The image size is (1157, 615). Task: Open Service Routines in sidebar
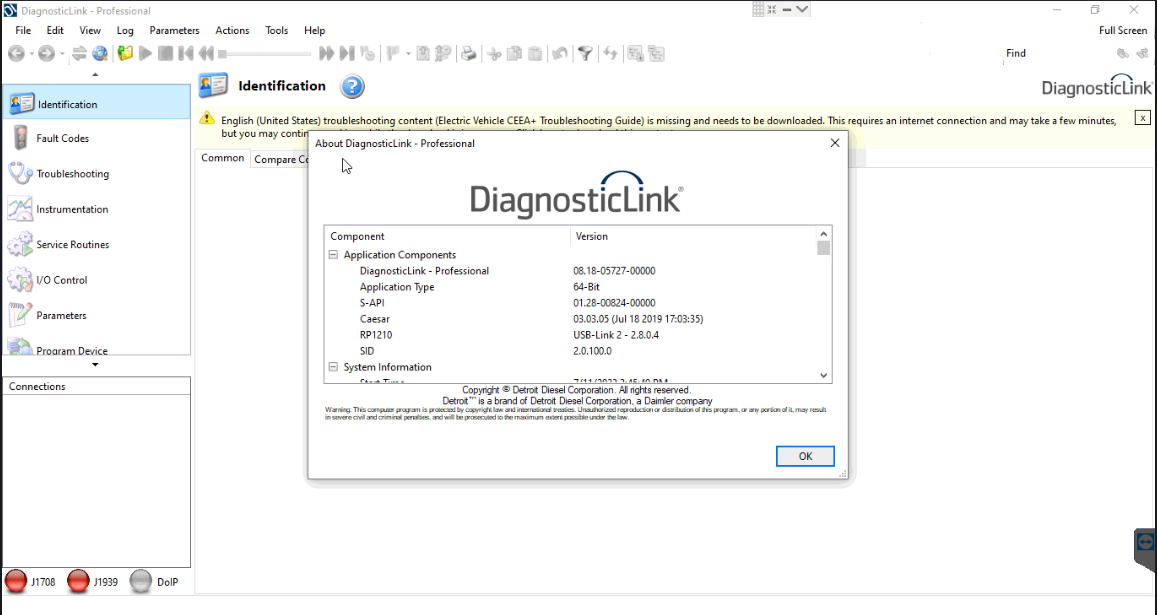pos(72,245)
